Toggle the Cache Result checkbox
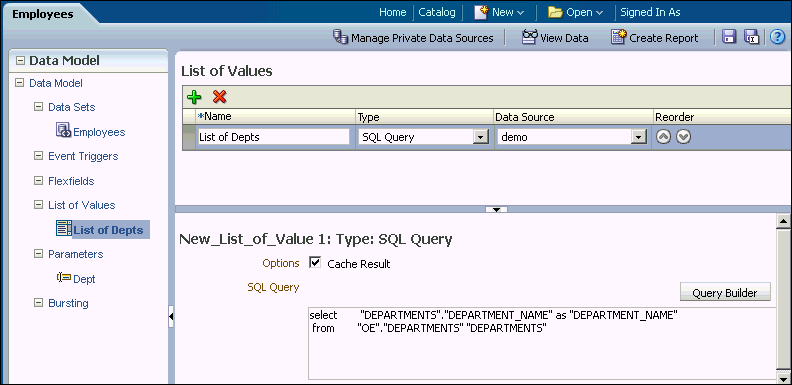 (315, 263)
